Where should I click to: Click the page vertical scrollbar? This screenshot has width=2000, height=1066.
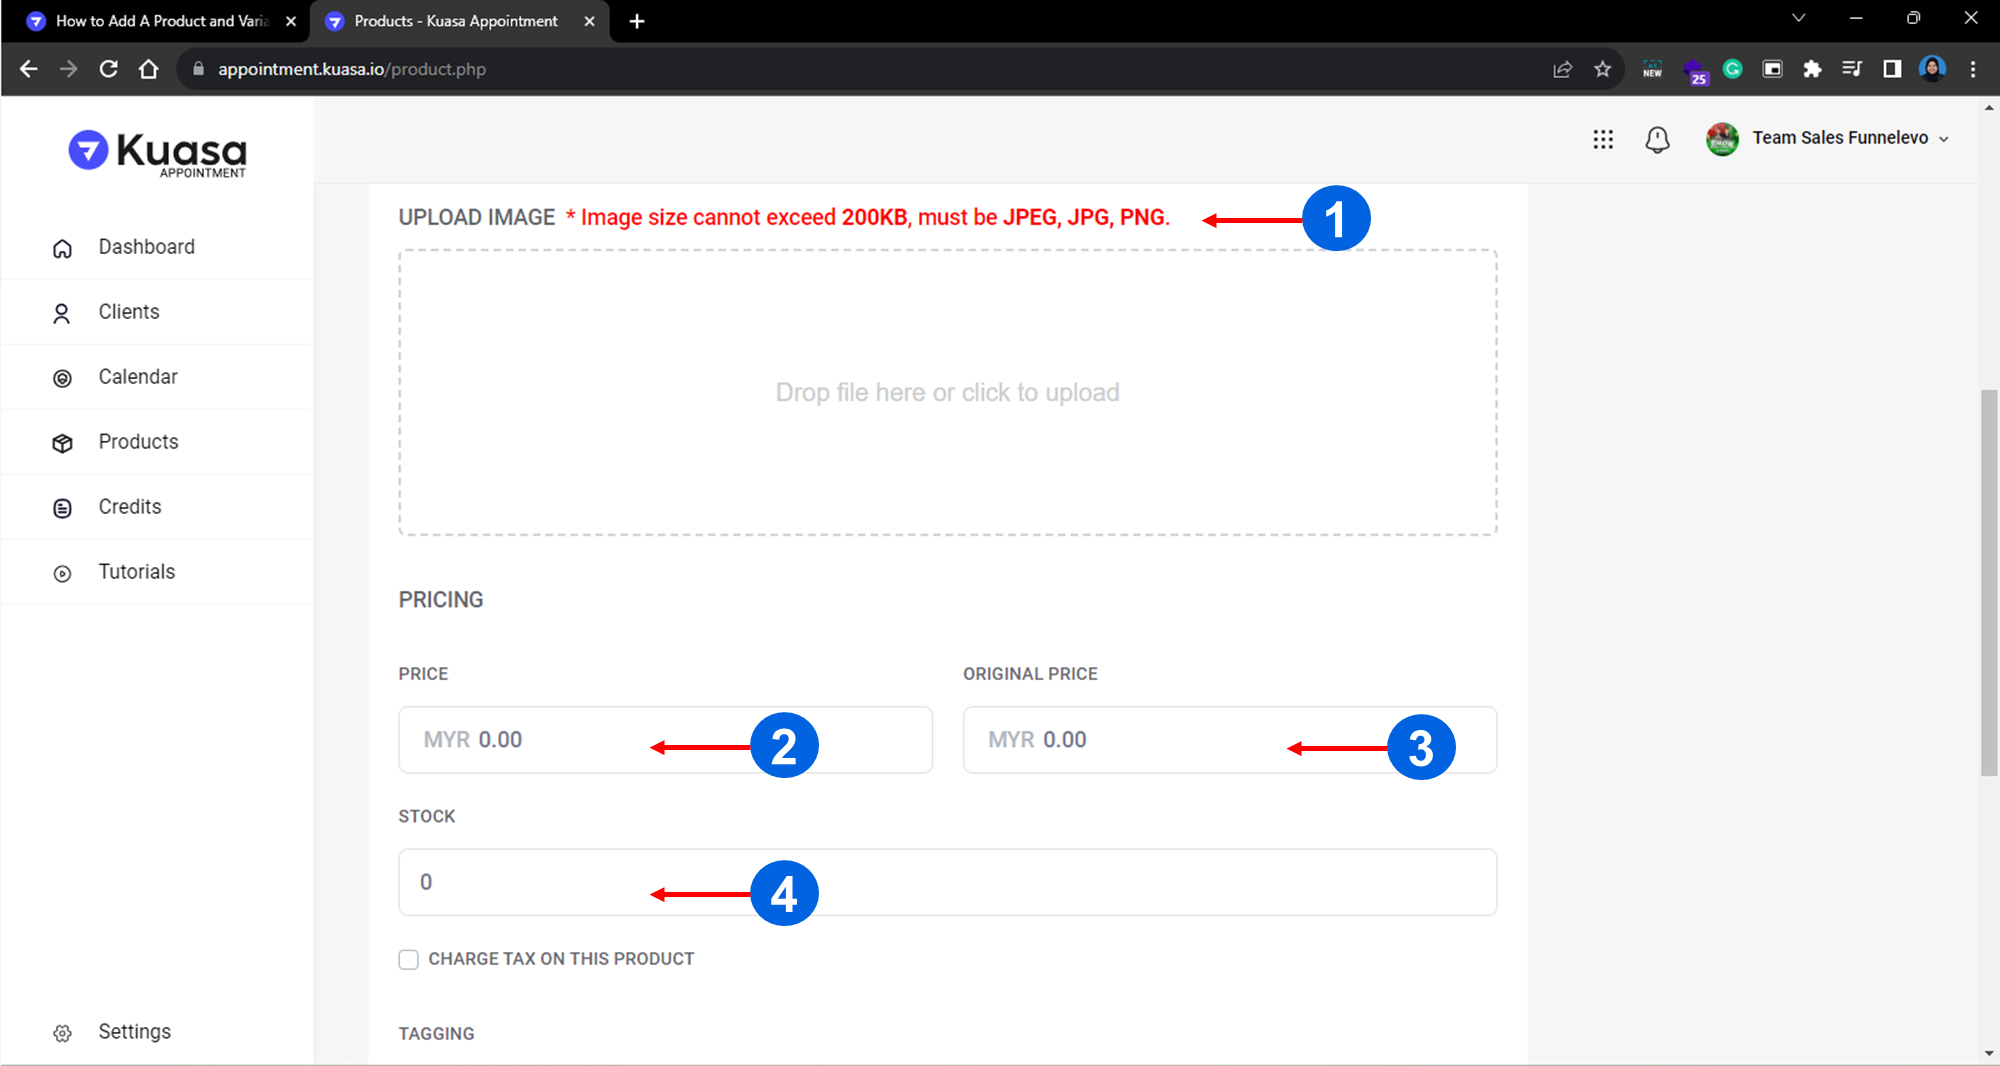tap(1988, 582)
